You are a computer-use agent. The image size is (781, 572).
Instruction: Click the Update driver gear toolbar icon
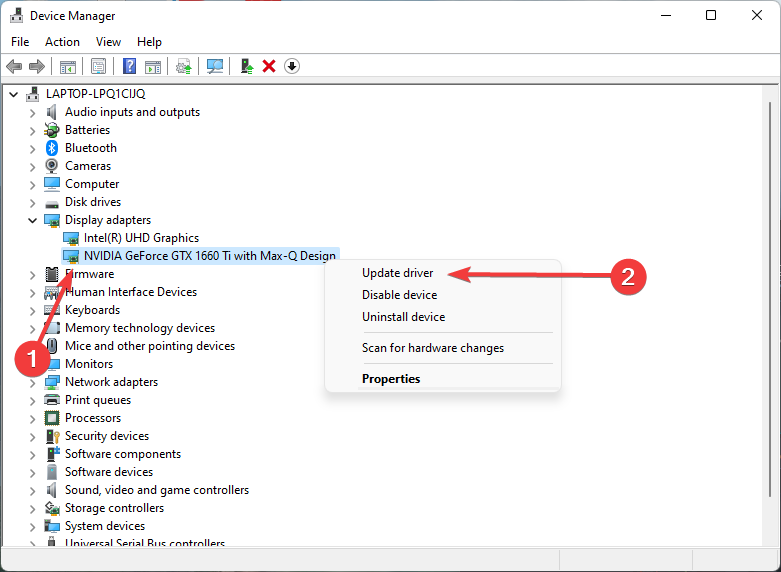click(184, 66)
